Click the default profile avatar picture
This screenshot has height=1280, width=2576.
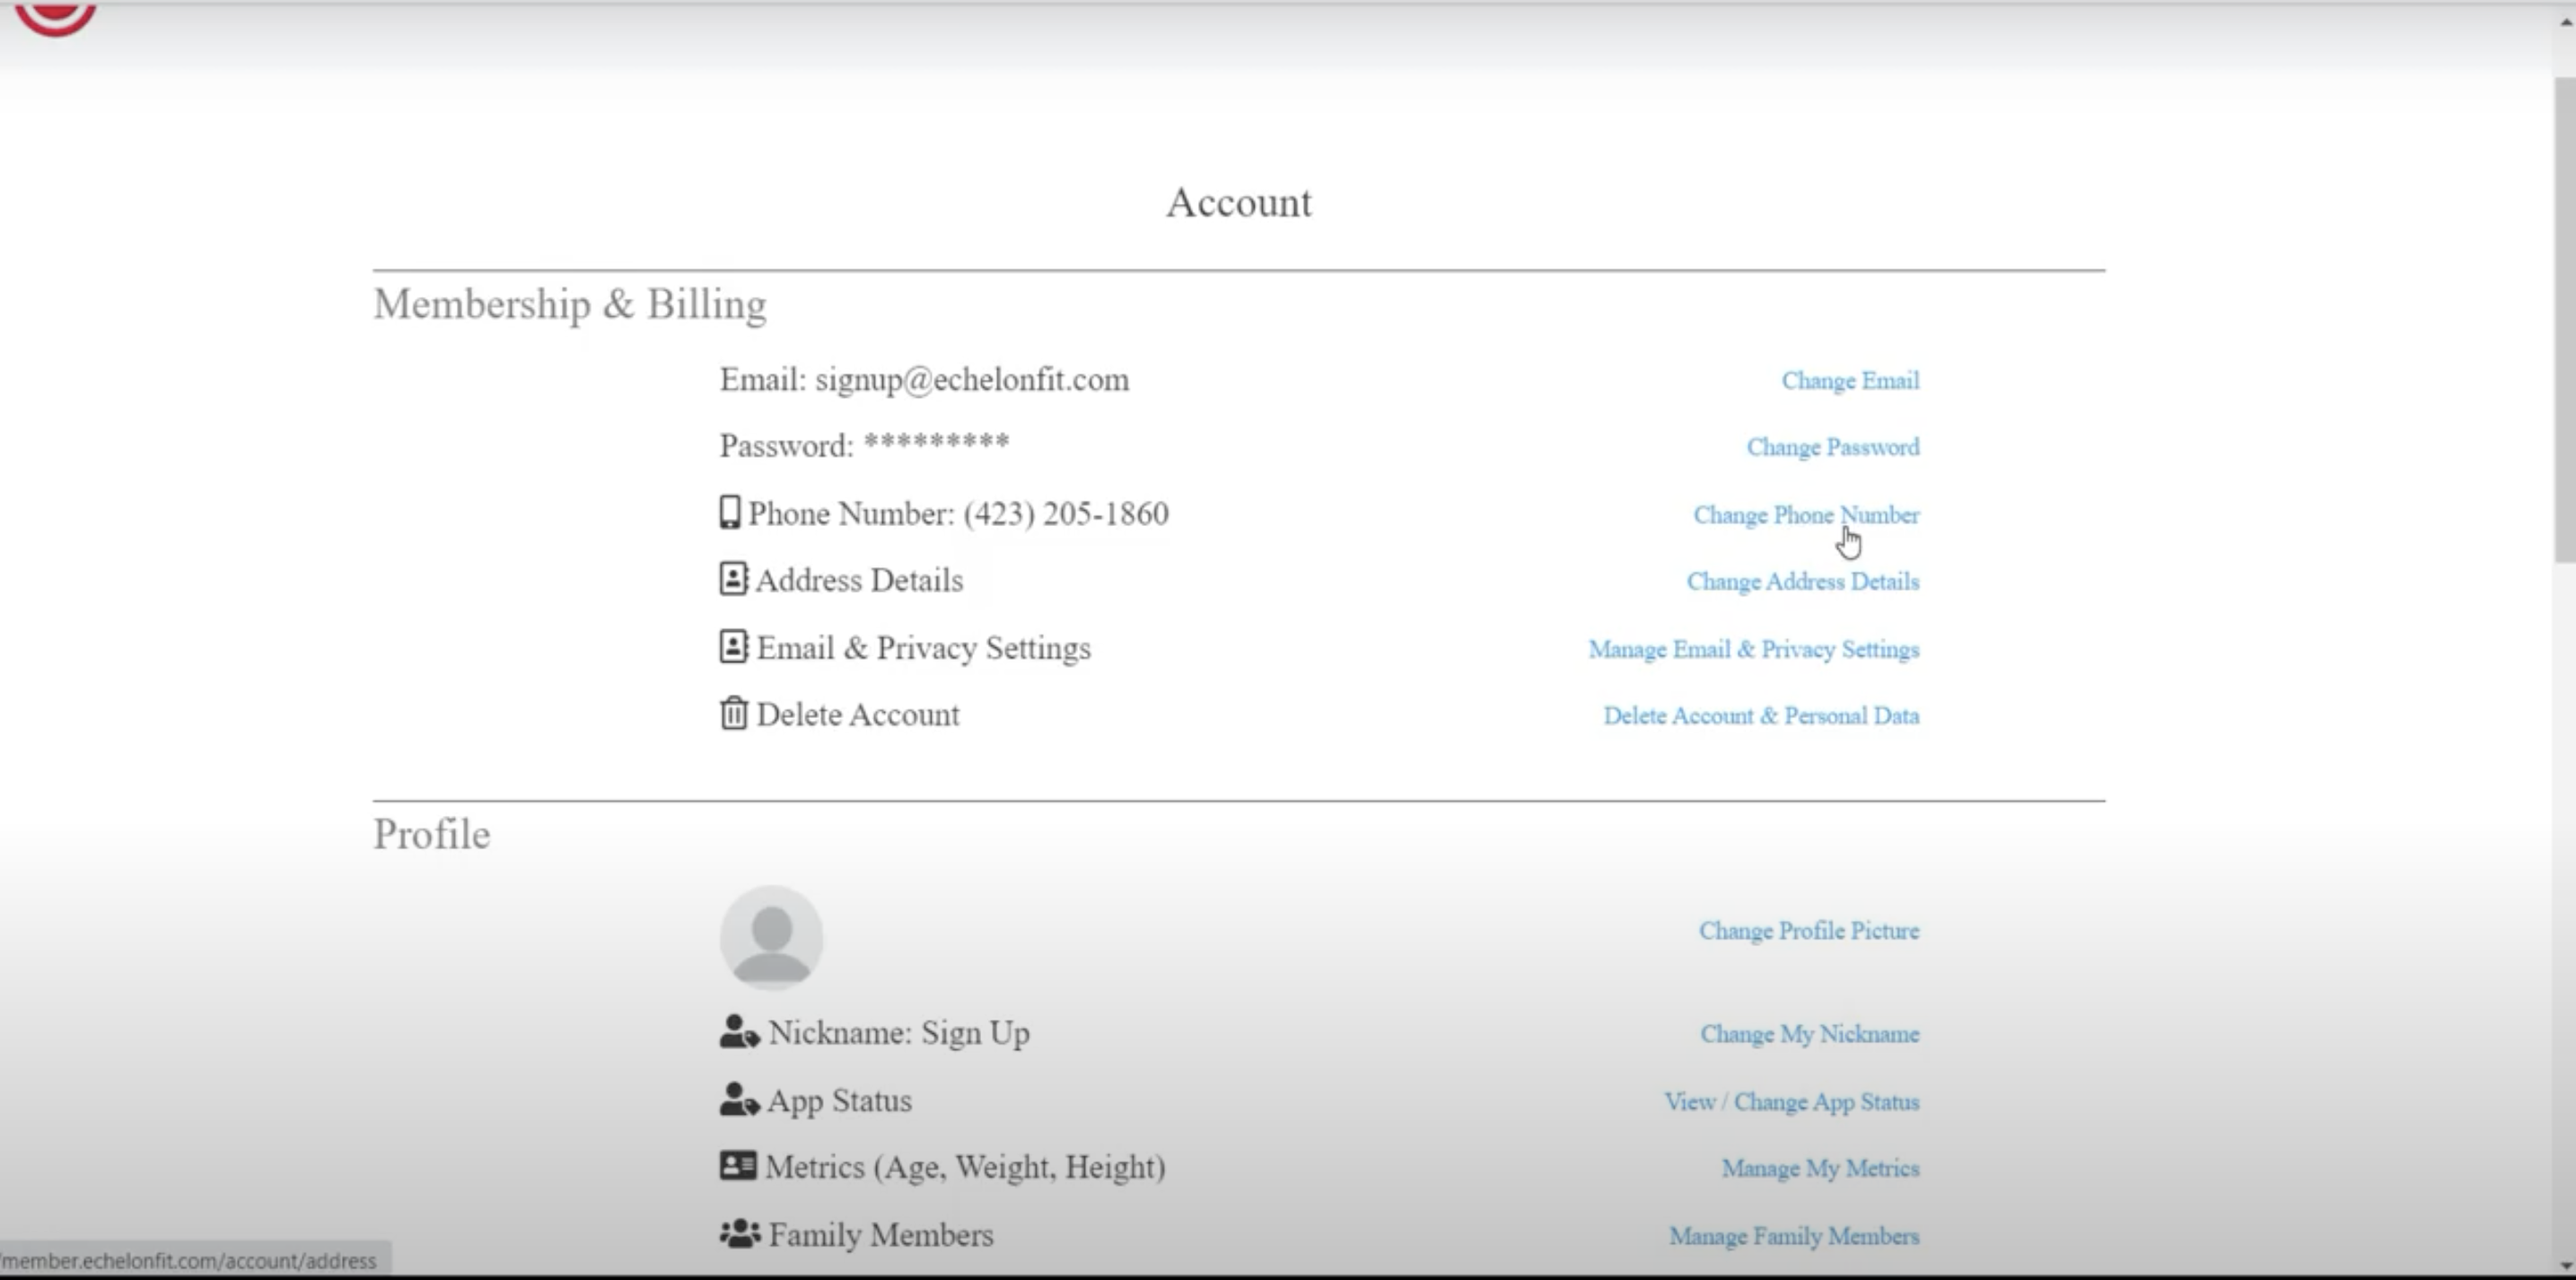[x=771, y=937]
